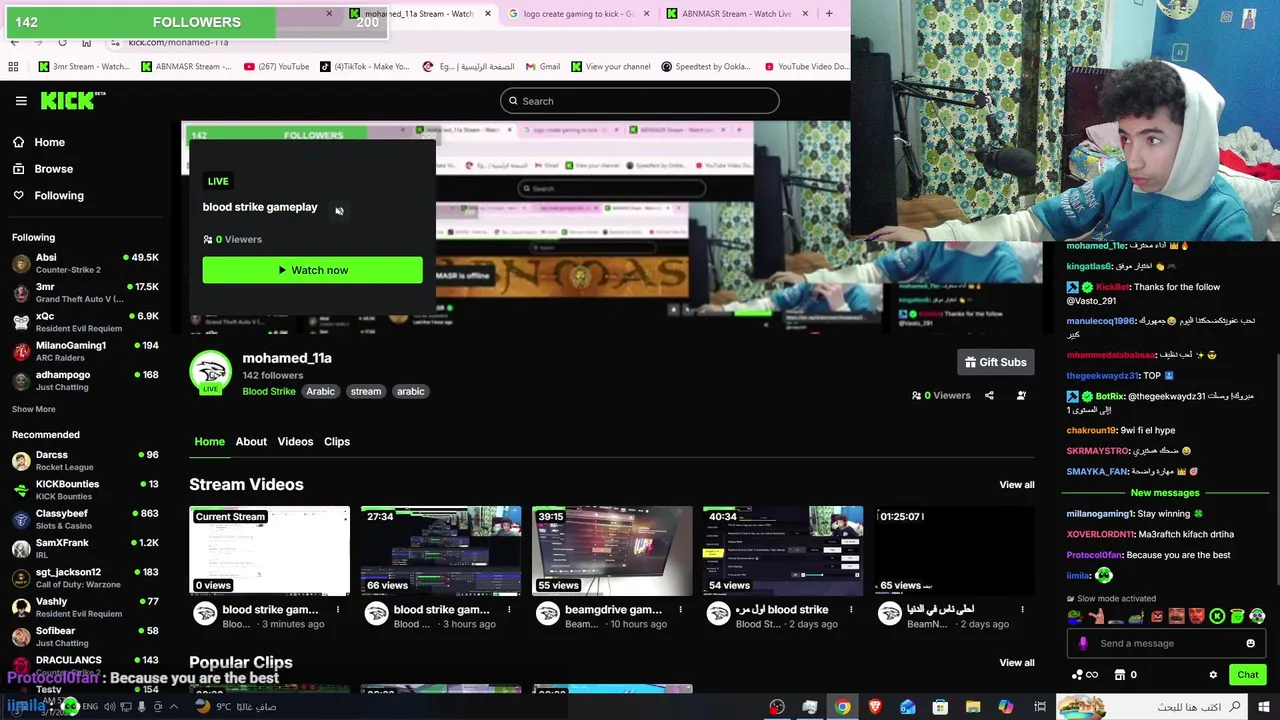Open mohamed_11a profile avatar

pos(210,373)
